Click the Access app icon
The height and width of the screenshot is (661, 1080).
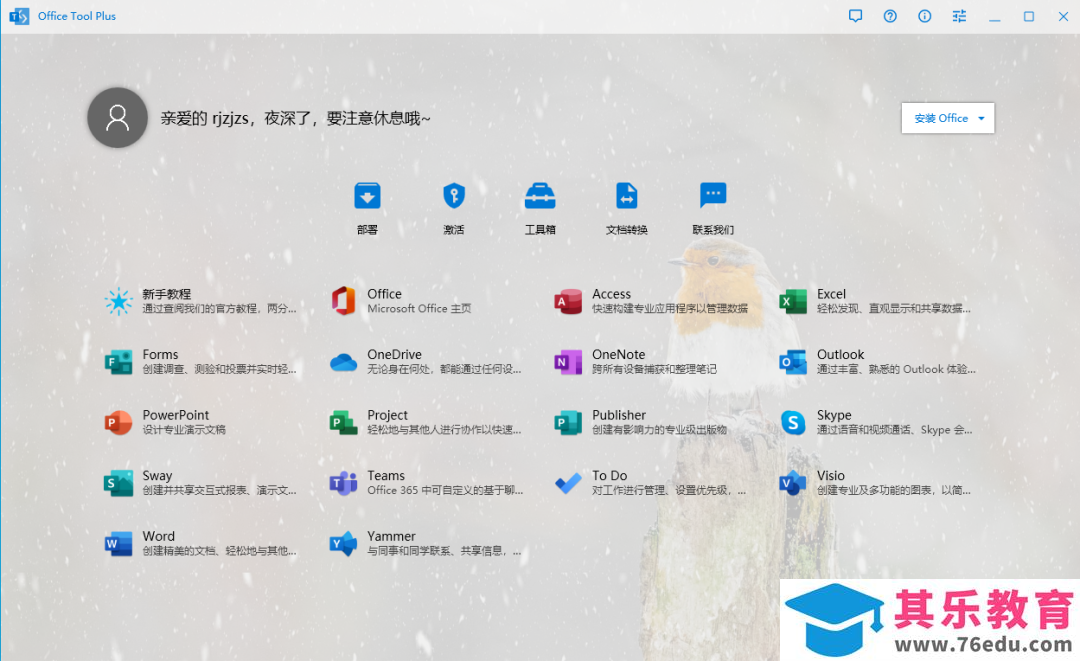[568, 301]
